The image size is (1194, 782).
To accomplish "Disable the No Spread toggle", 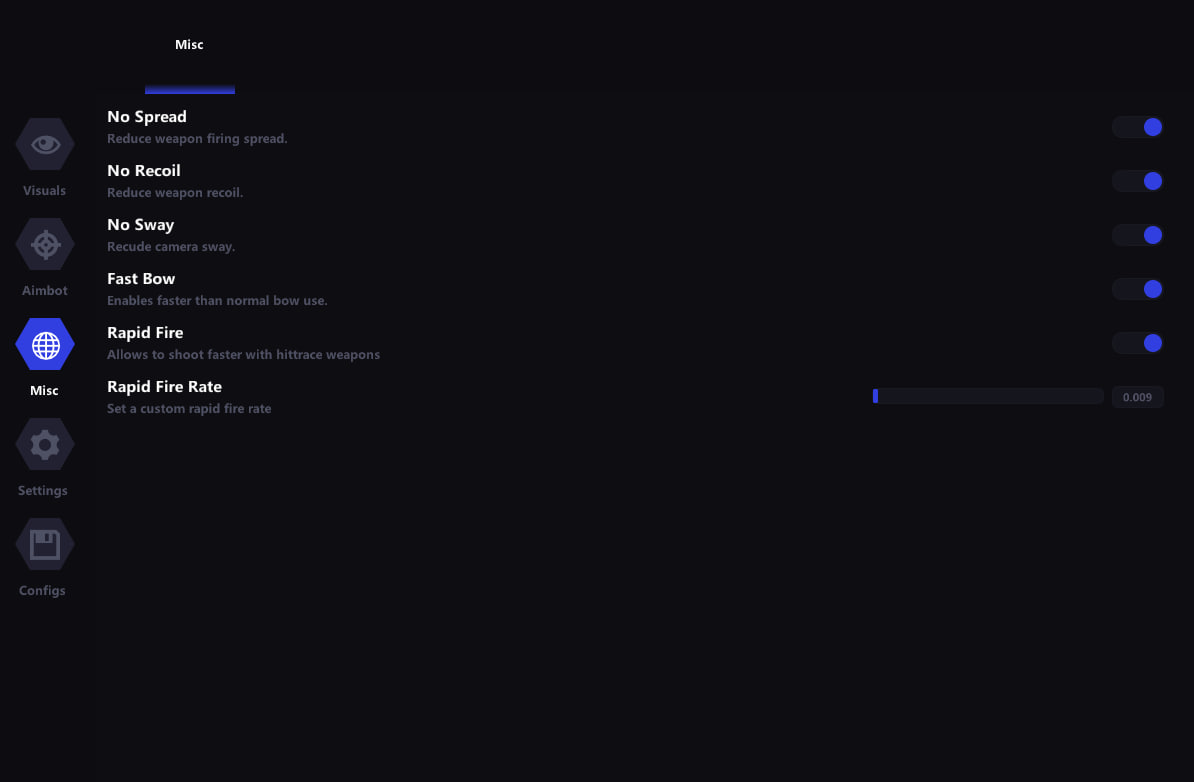I will coord(1138,127).
